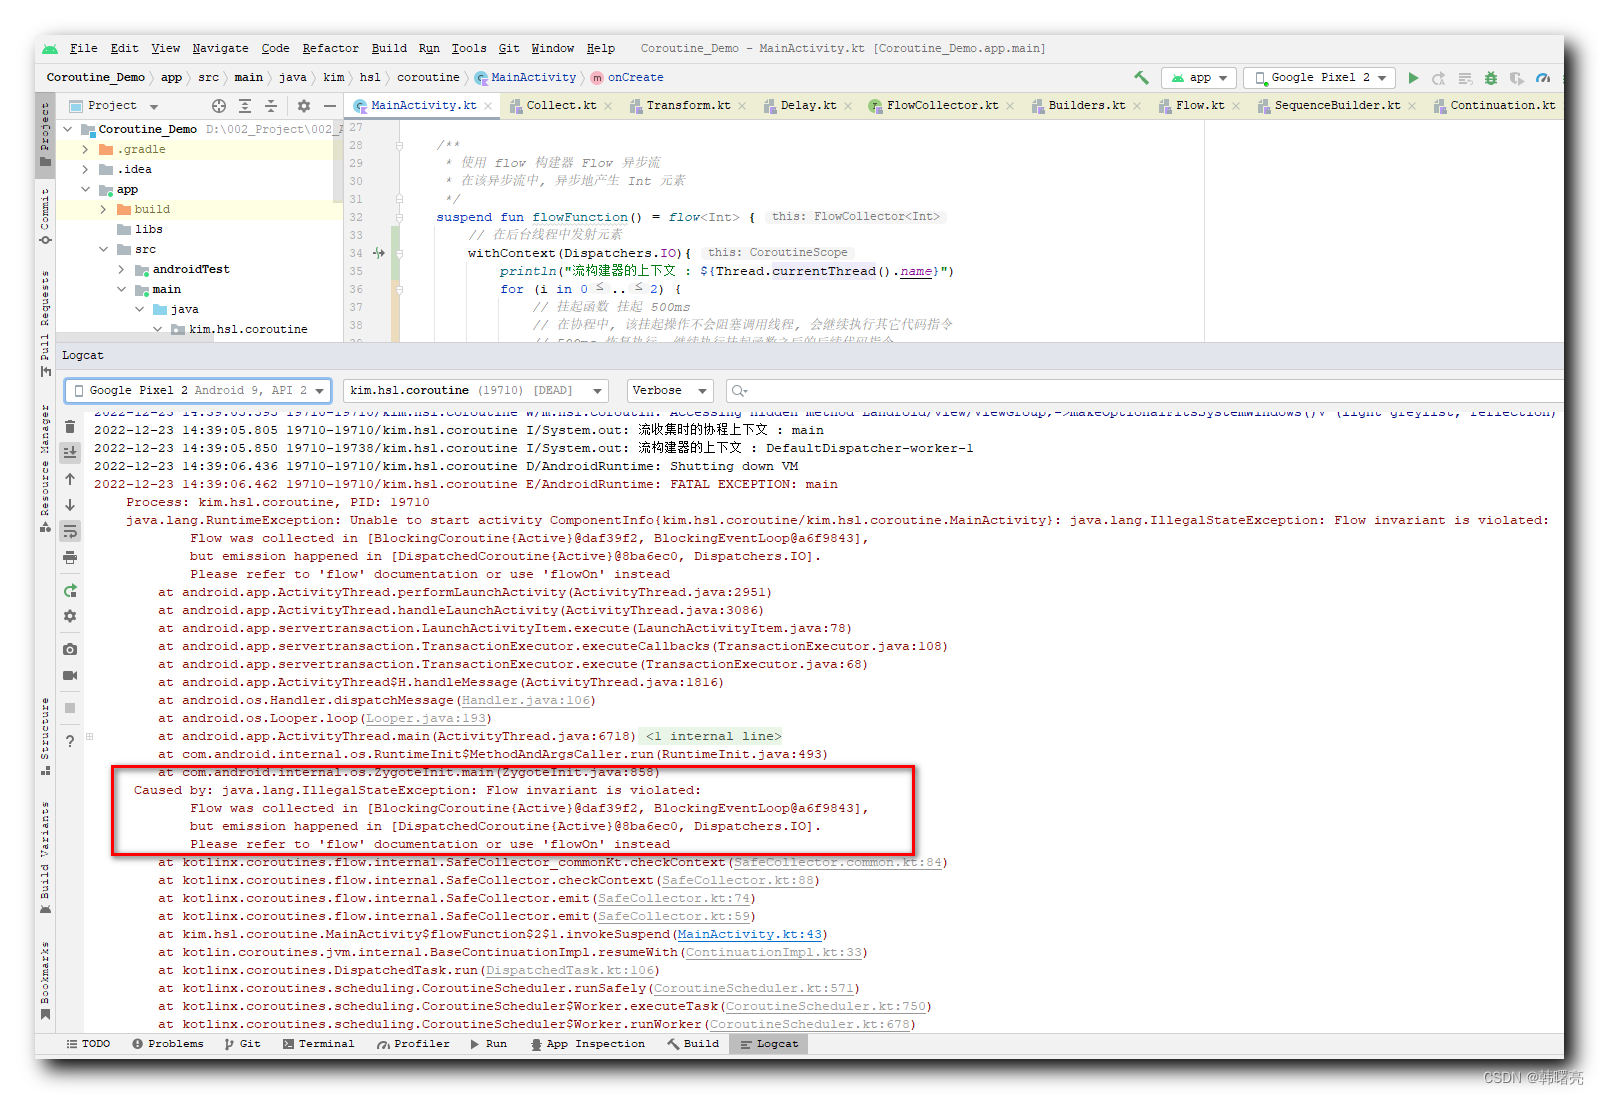This screenshot has height=1094, width=1599.
Task: Open SafeCollector.kt:88 link
Action: point(738,881)
